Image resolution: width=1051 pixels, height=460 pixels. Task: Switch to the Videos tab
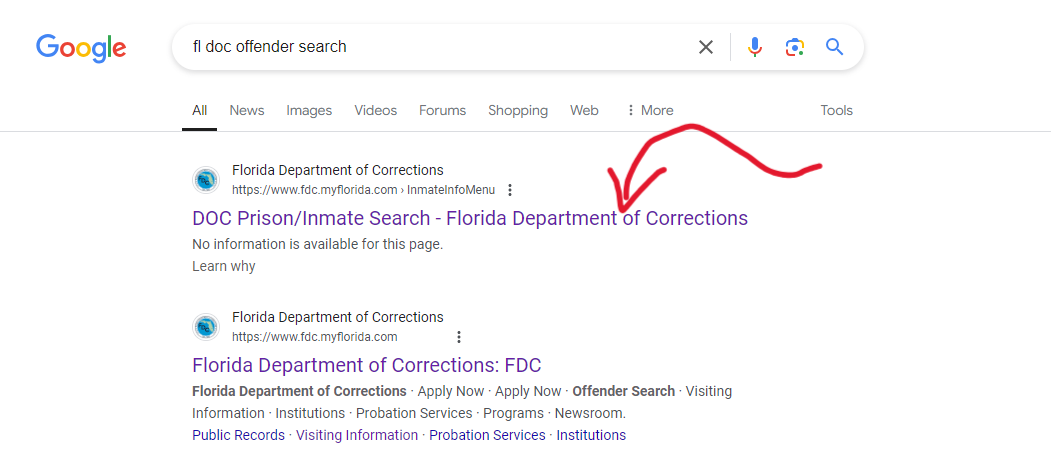pyautogui.click(x=375, y=111)
